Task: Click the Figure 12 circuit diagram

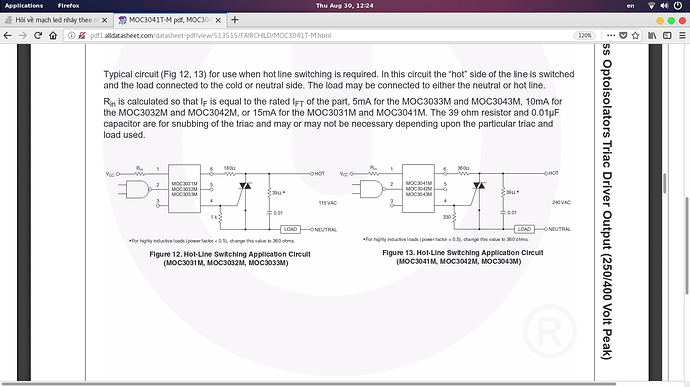Action: pos(222,201)
